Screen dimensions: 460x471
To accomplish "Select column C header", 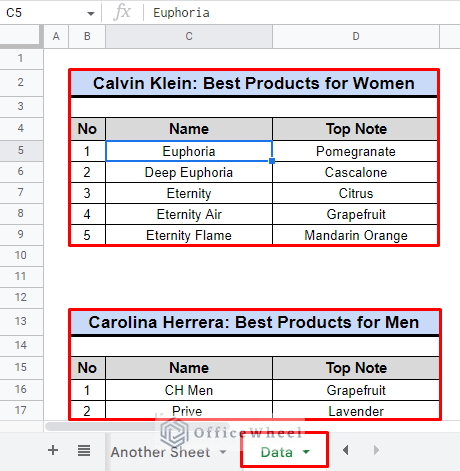I will point(189,36).
